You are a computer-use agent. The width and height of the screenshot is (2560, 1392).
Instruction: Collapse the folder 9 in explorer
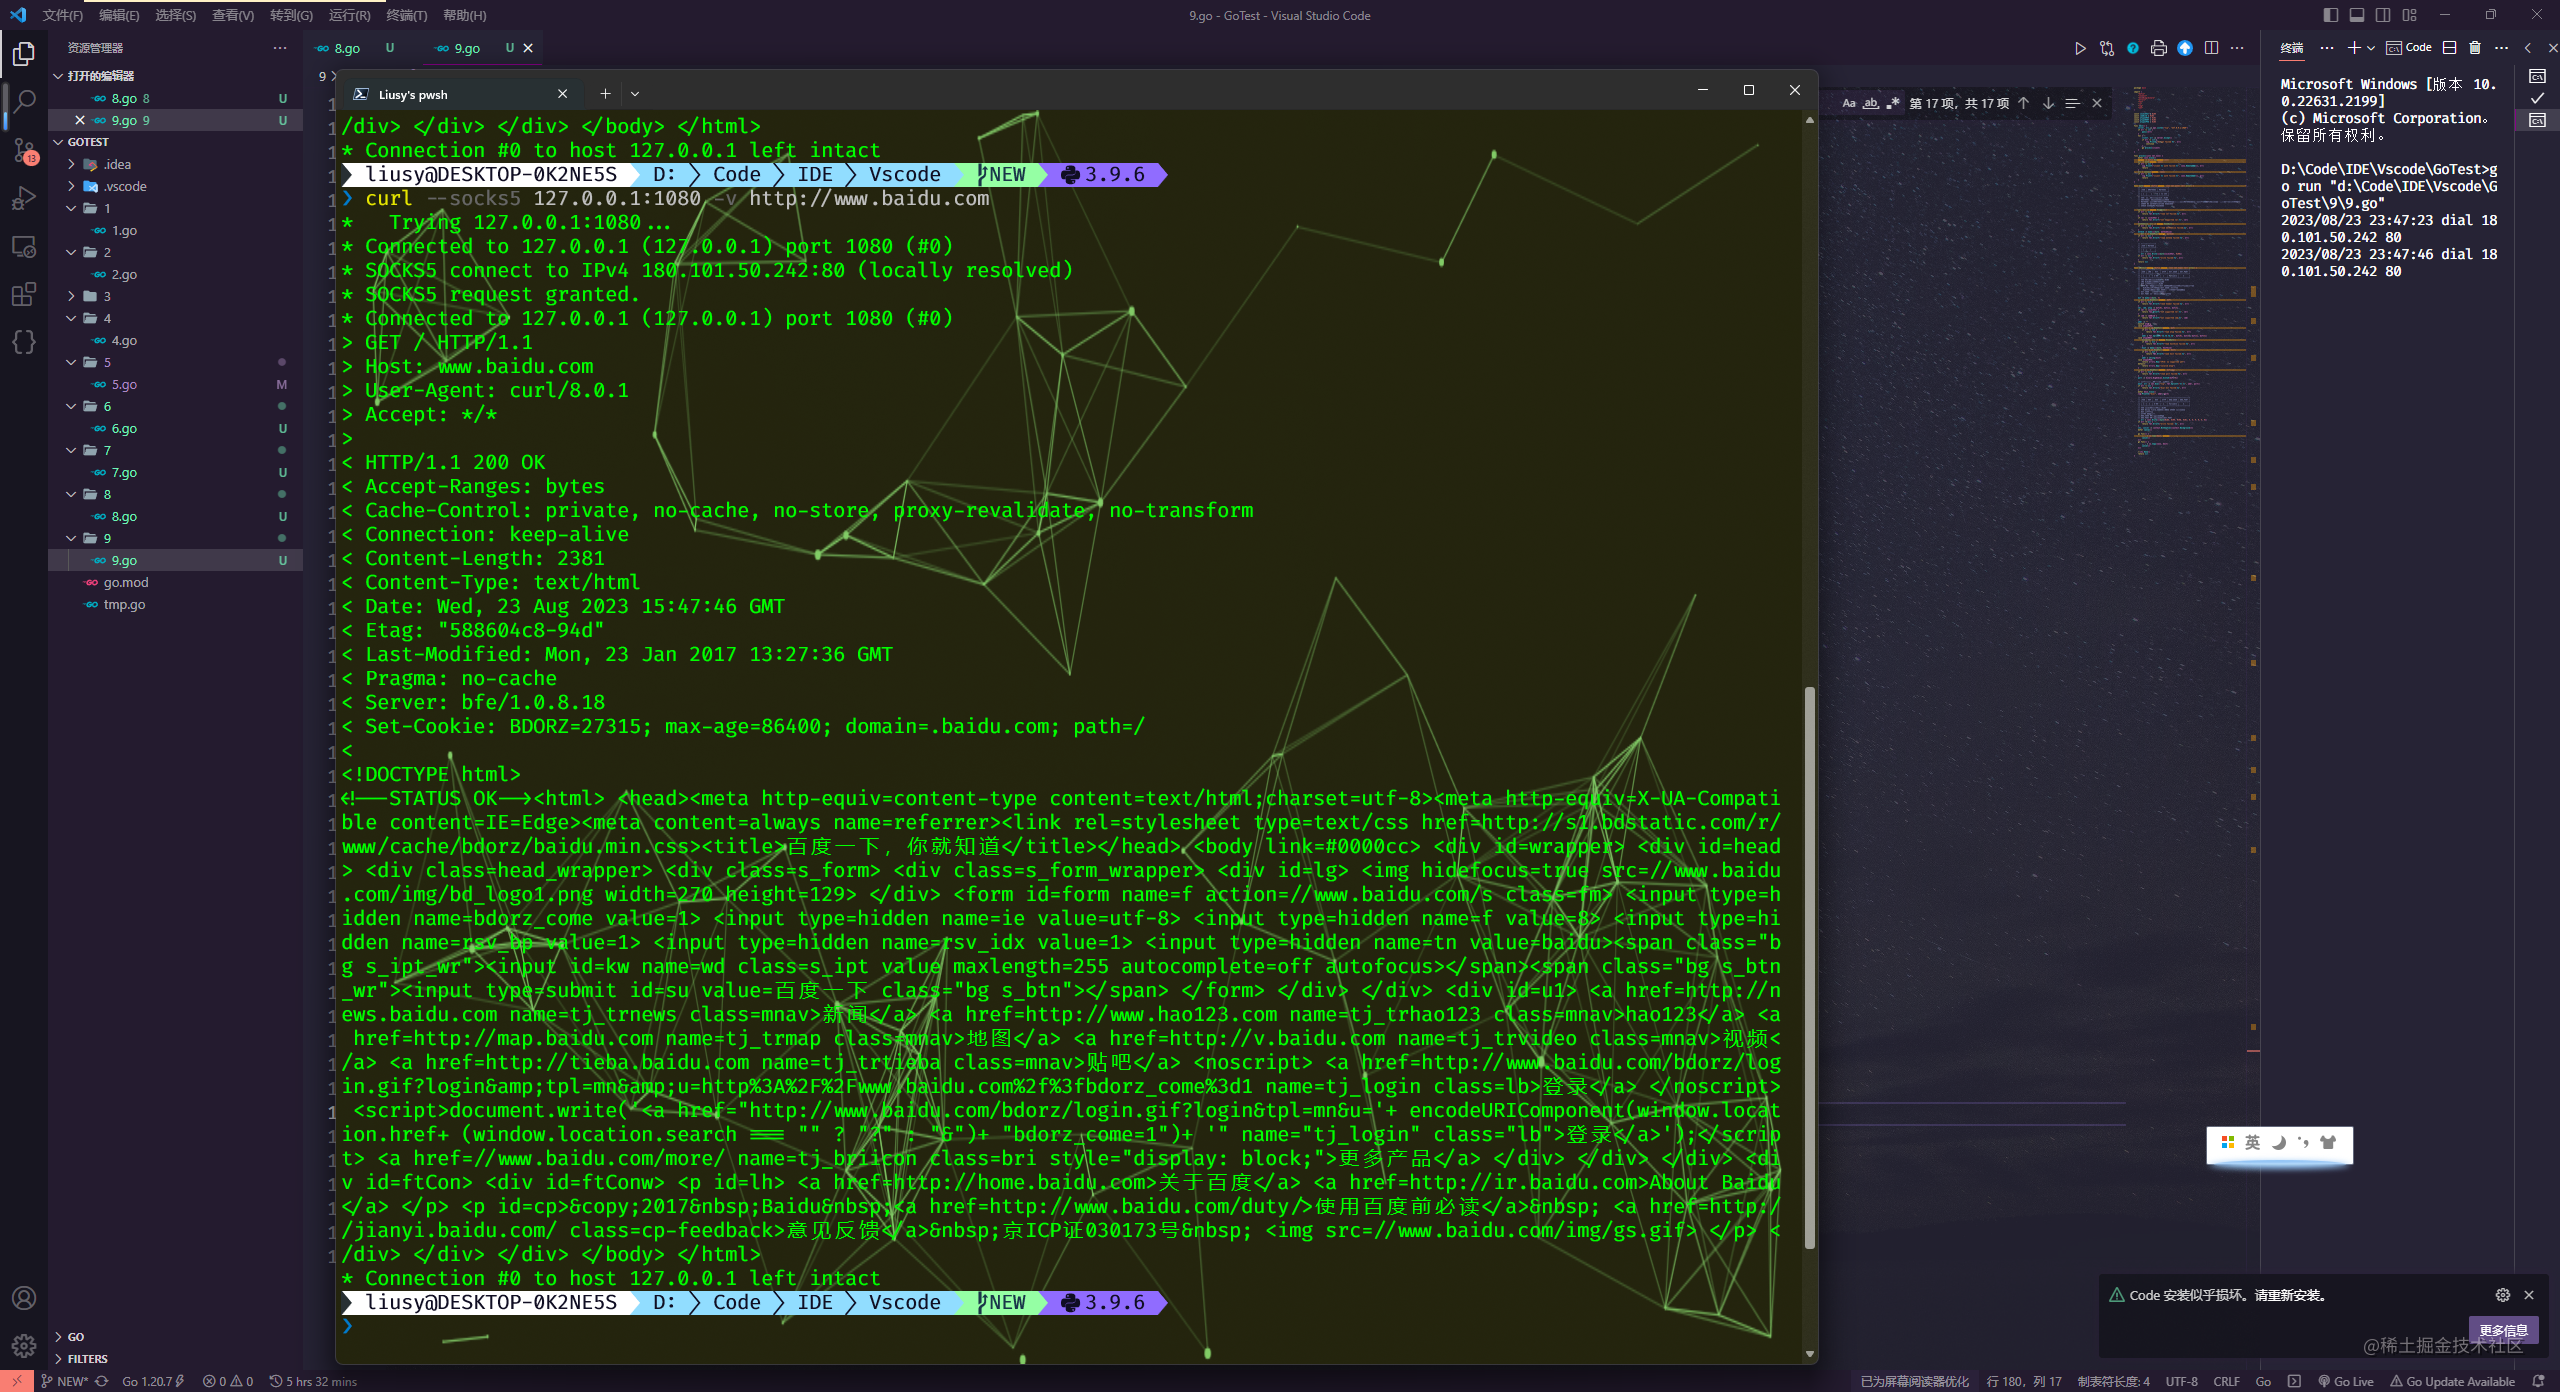(x=72, y=538)
